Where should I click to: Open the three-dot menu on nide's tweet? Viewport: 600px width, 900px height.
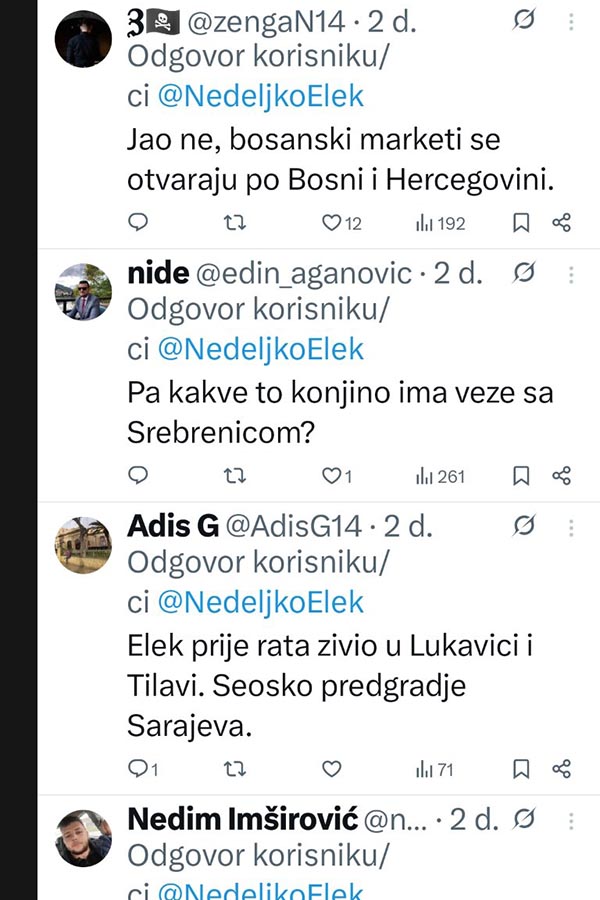click(571, 275)
